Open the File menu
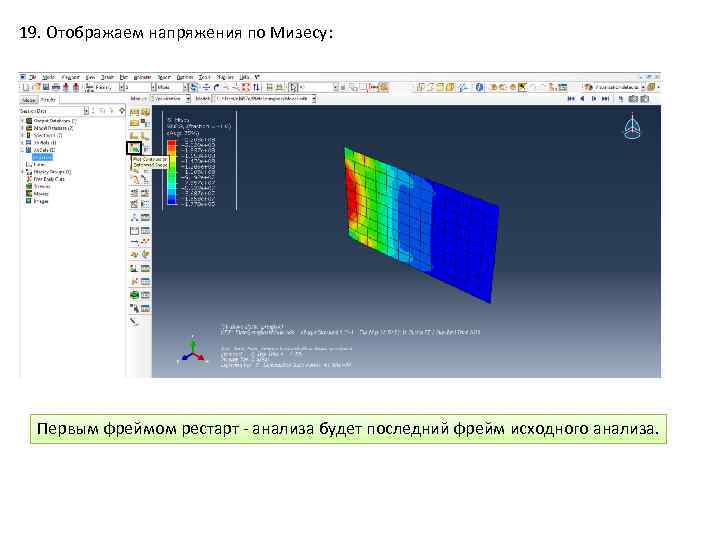Image resolution: width=720 pixels, height=540 pixels. click(x=33, y=77)
